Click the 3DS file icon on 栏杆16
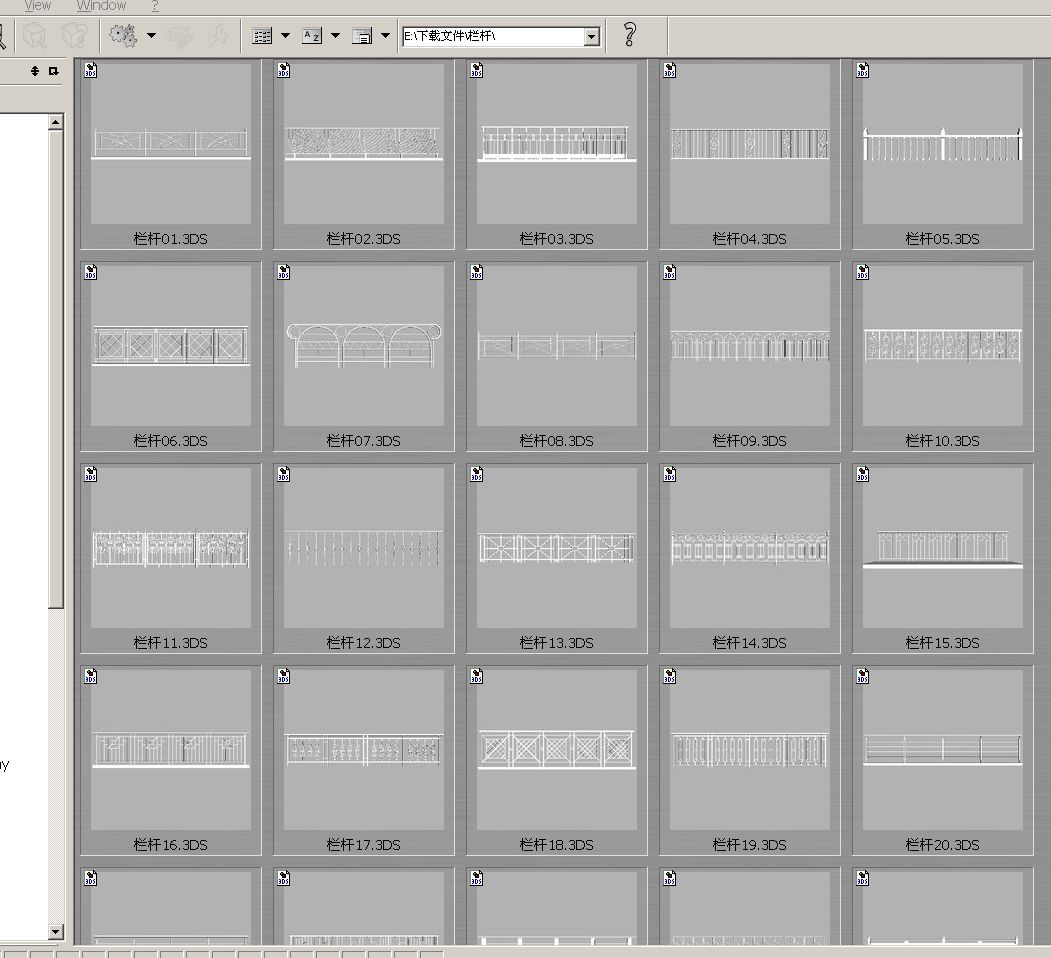 tap(91, 676)
